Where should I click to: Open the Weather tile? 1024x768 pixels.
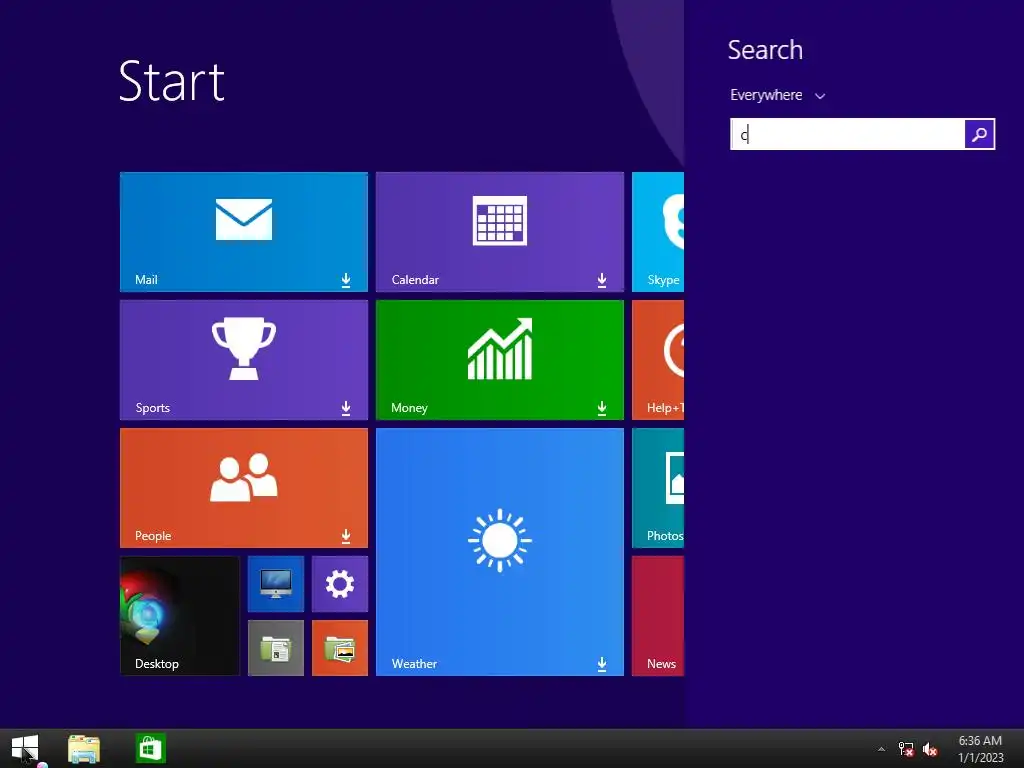(x=500, y=552)
